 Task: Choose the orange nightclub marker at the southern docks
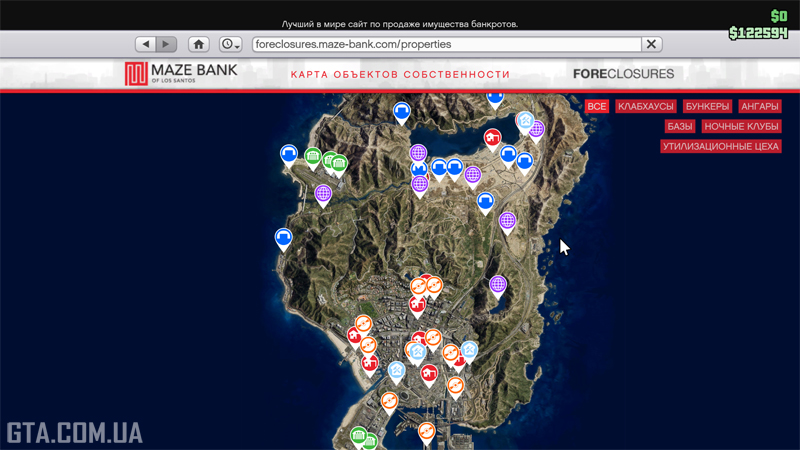pyautogui.click(x=426, y=430)
